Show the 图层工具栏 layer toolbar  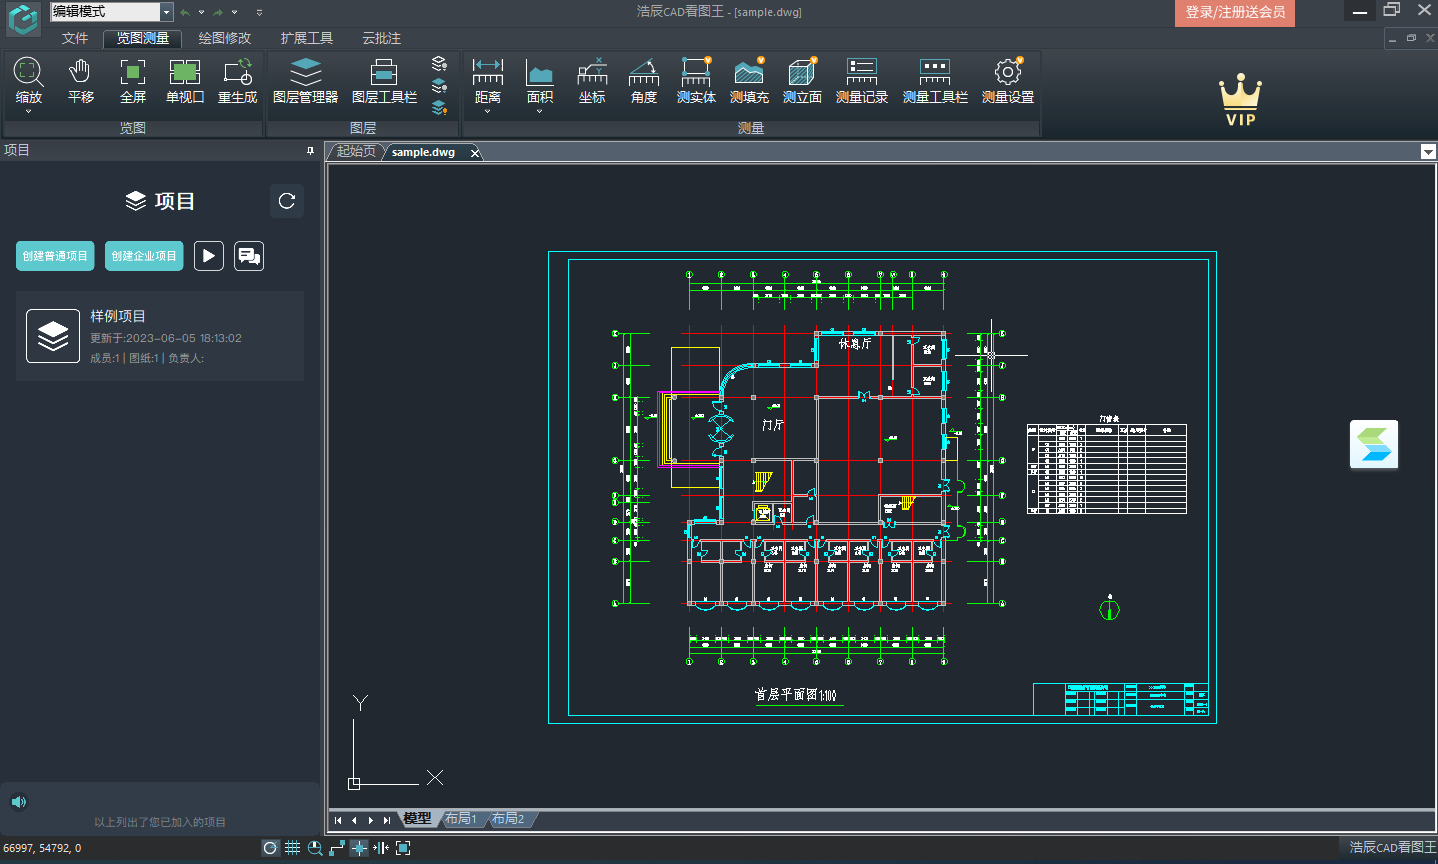tap(384, 80)
